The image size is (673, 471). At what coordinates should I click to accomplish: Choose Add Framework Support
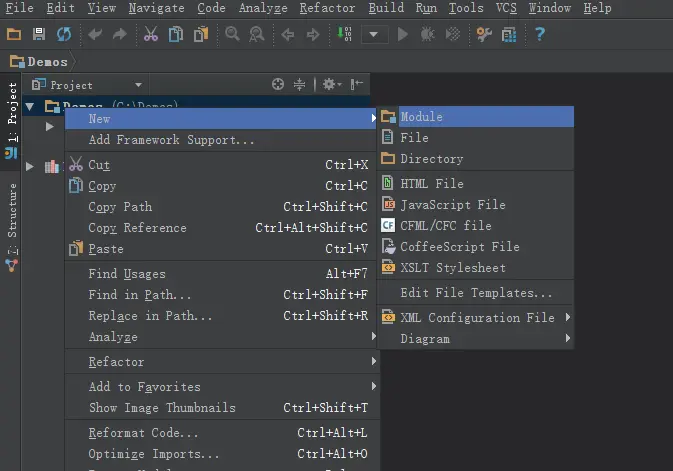pyautogui.click(x=221, y=140)
